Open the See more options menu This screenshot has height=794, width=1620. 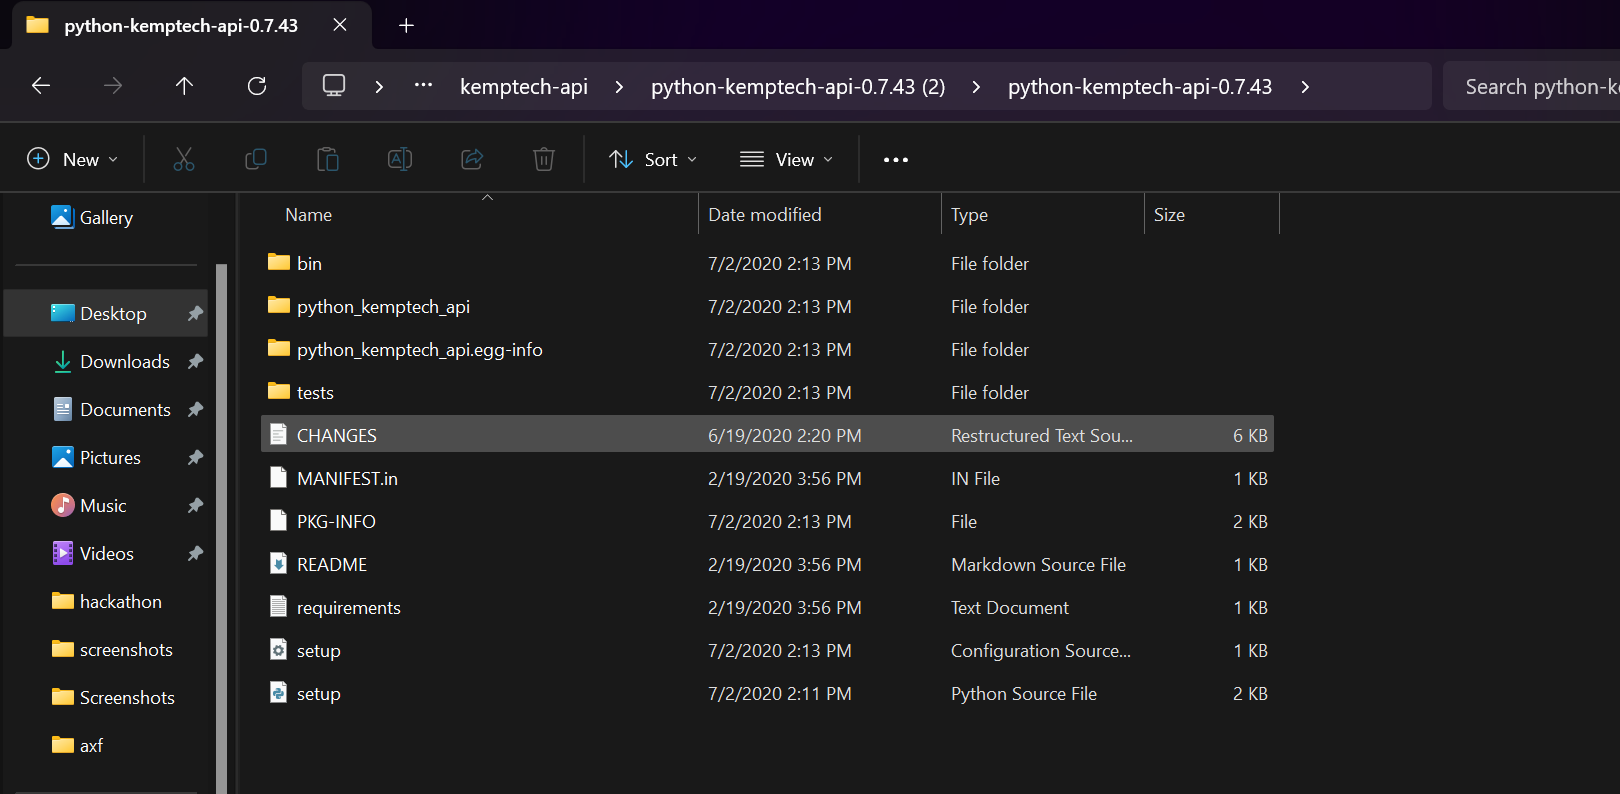896,159
